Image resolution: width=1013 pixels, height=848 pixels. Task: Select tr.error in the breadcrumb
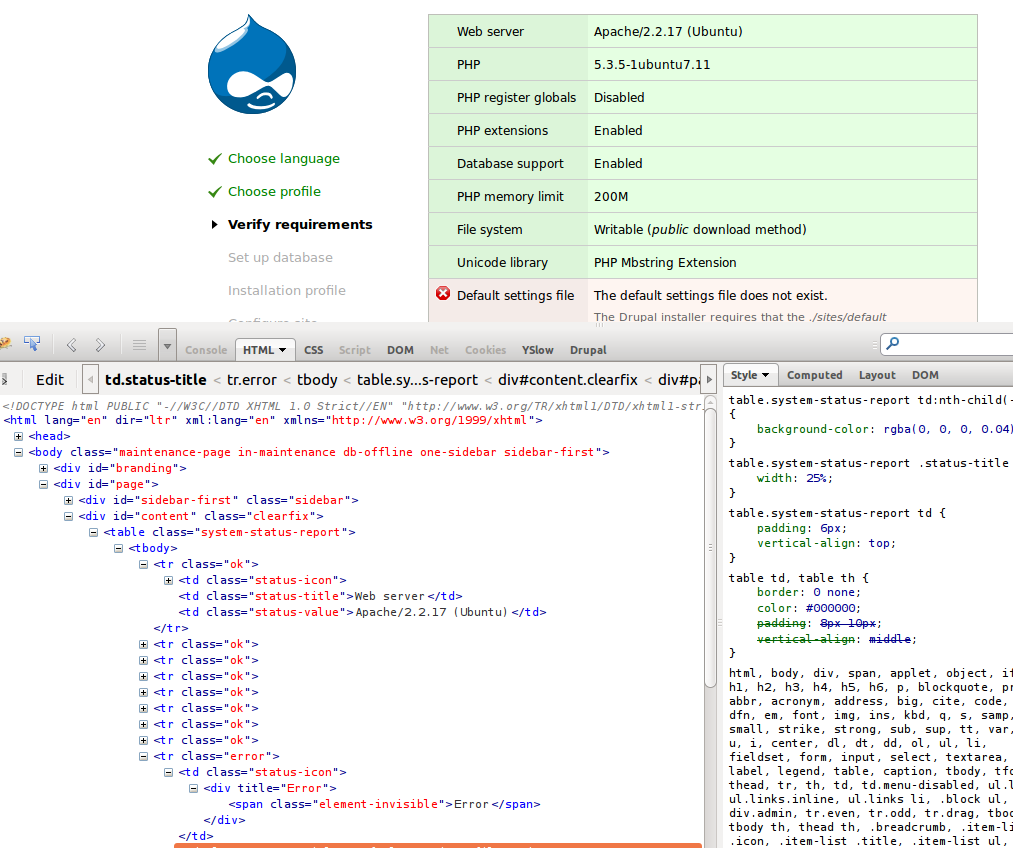251,380
